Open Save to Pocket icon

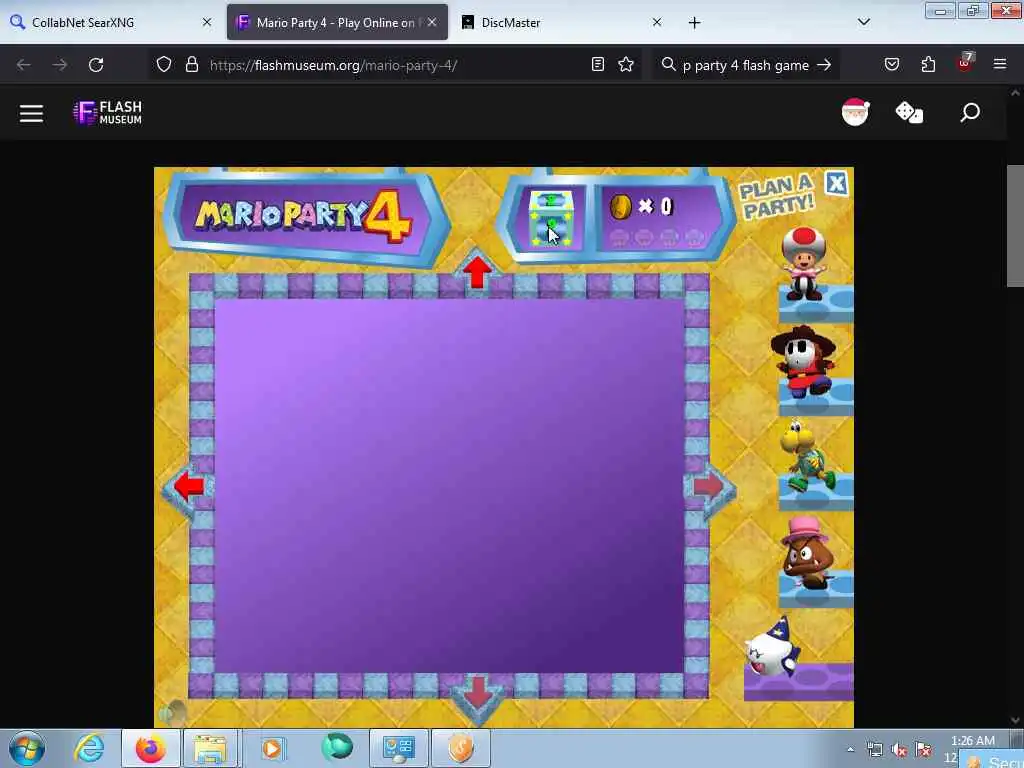(x=892, y=64)
